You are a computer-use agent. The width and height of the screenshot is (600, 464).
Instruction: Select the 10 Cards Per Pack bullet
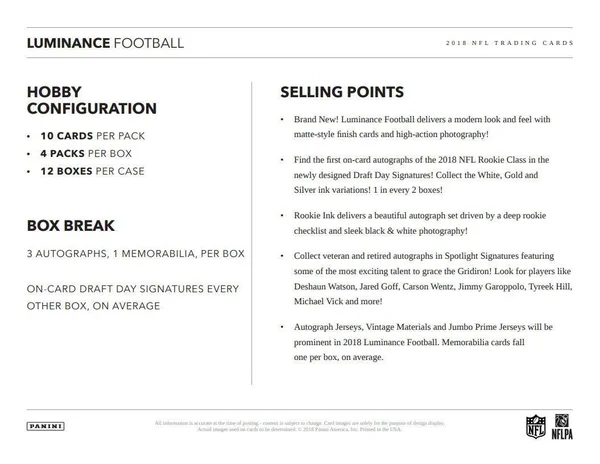pos(93,136)
